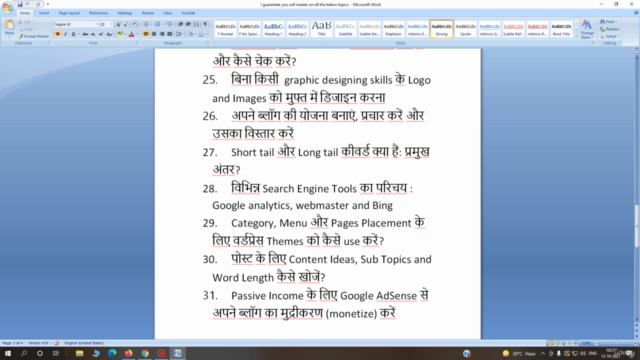Image resolution: width=640 pixels, height=360 pixels.
Task: Click the text highlight color button
Action: coord(120,34)
